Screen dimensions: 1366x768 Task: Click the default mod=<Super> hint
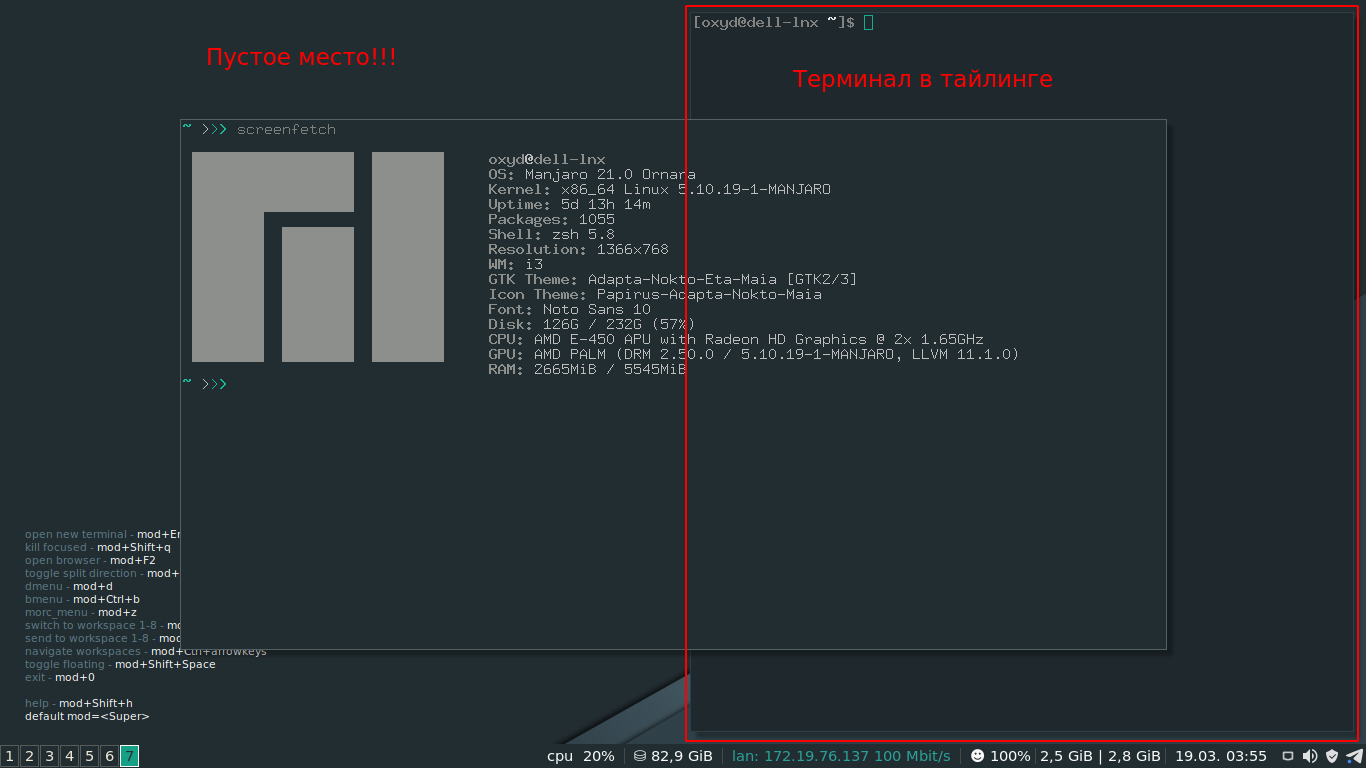pos(87,717)
